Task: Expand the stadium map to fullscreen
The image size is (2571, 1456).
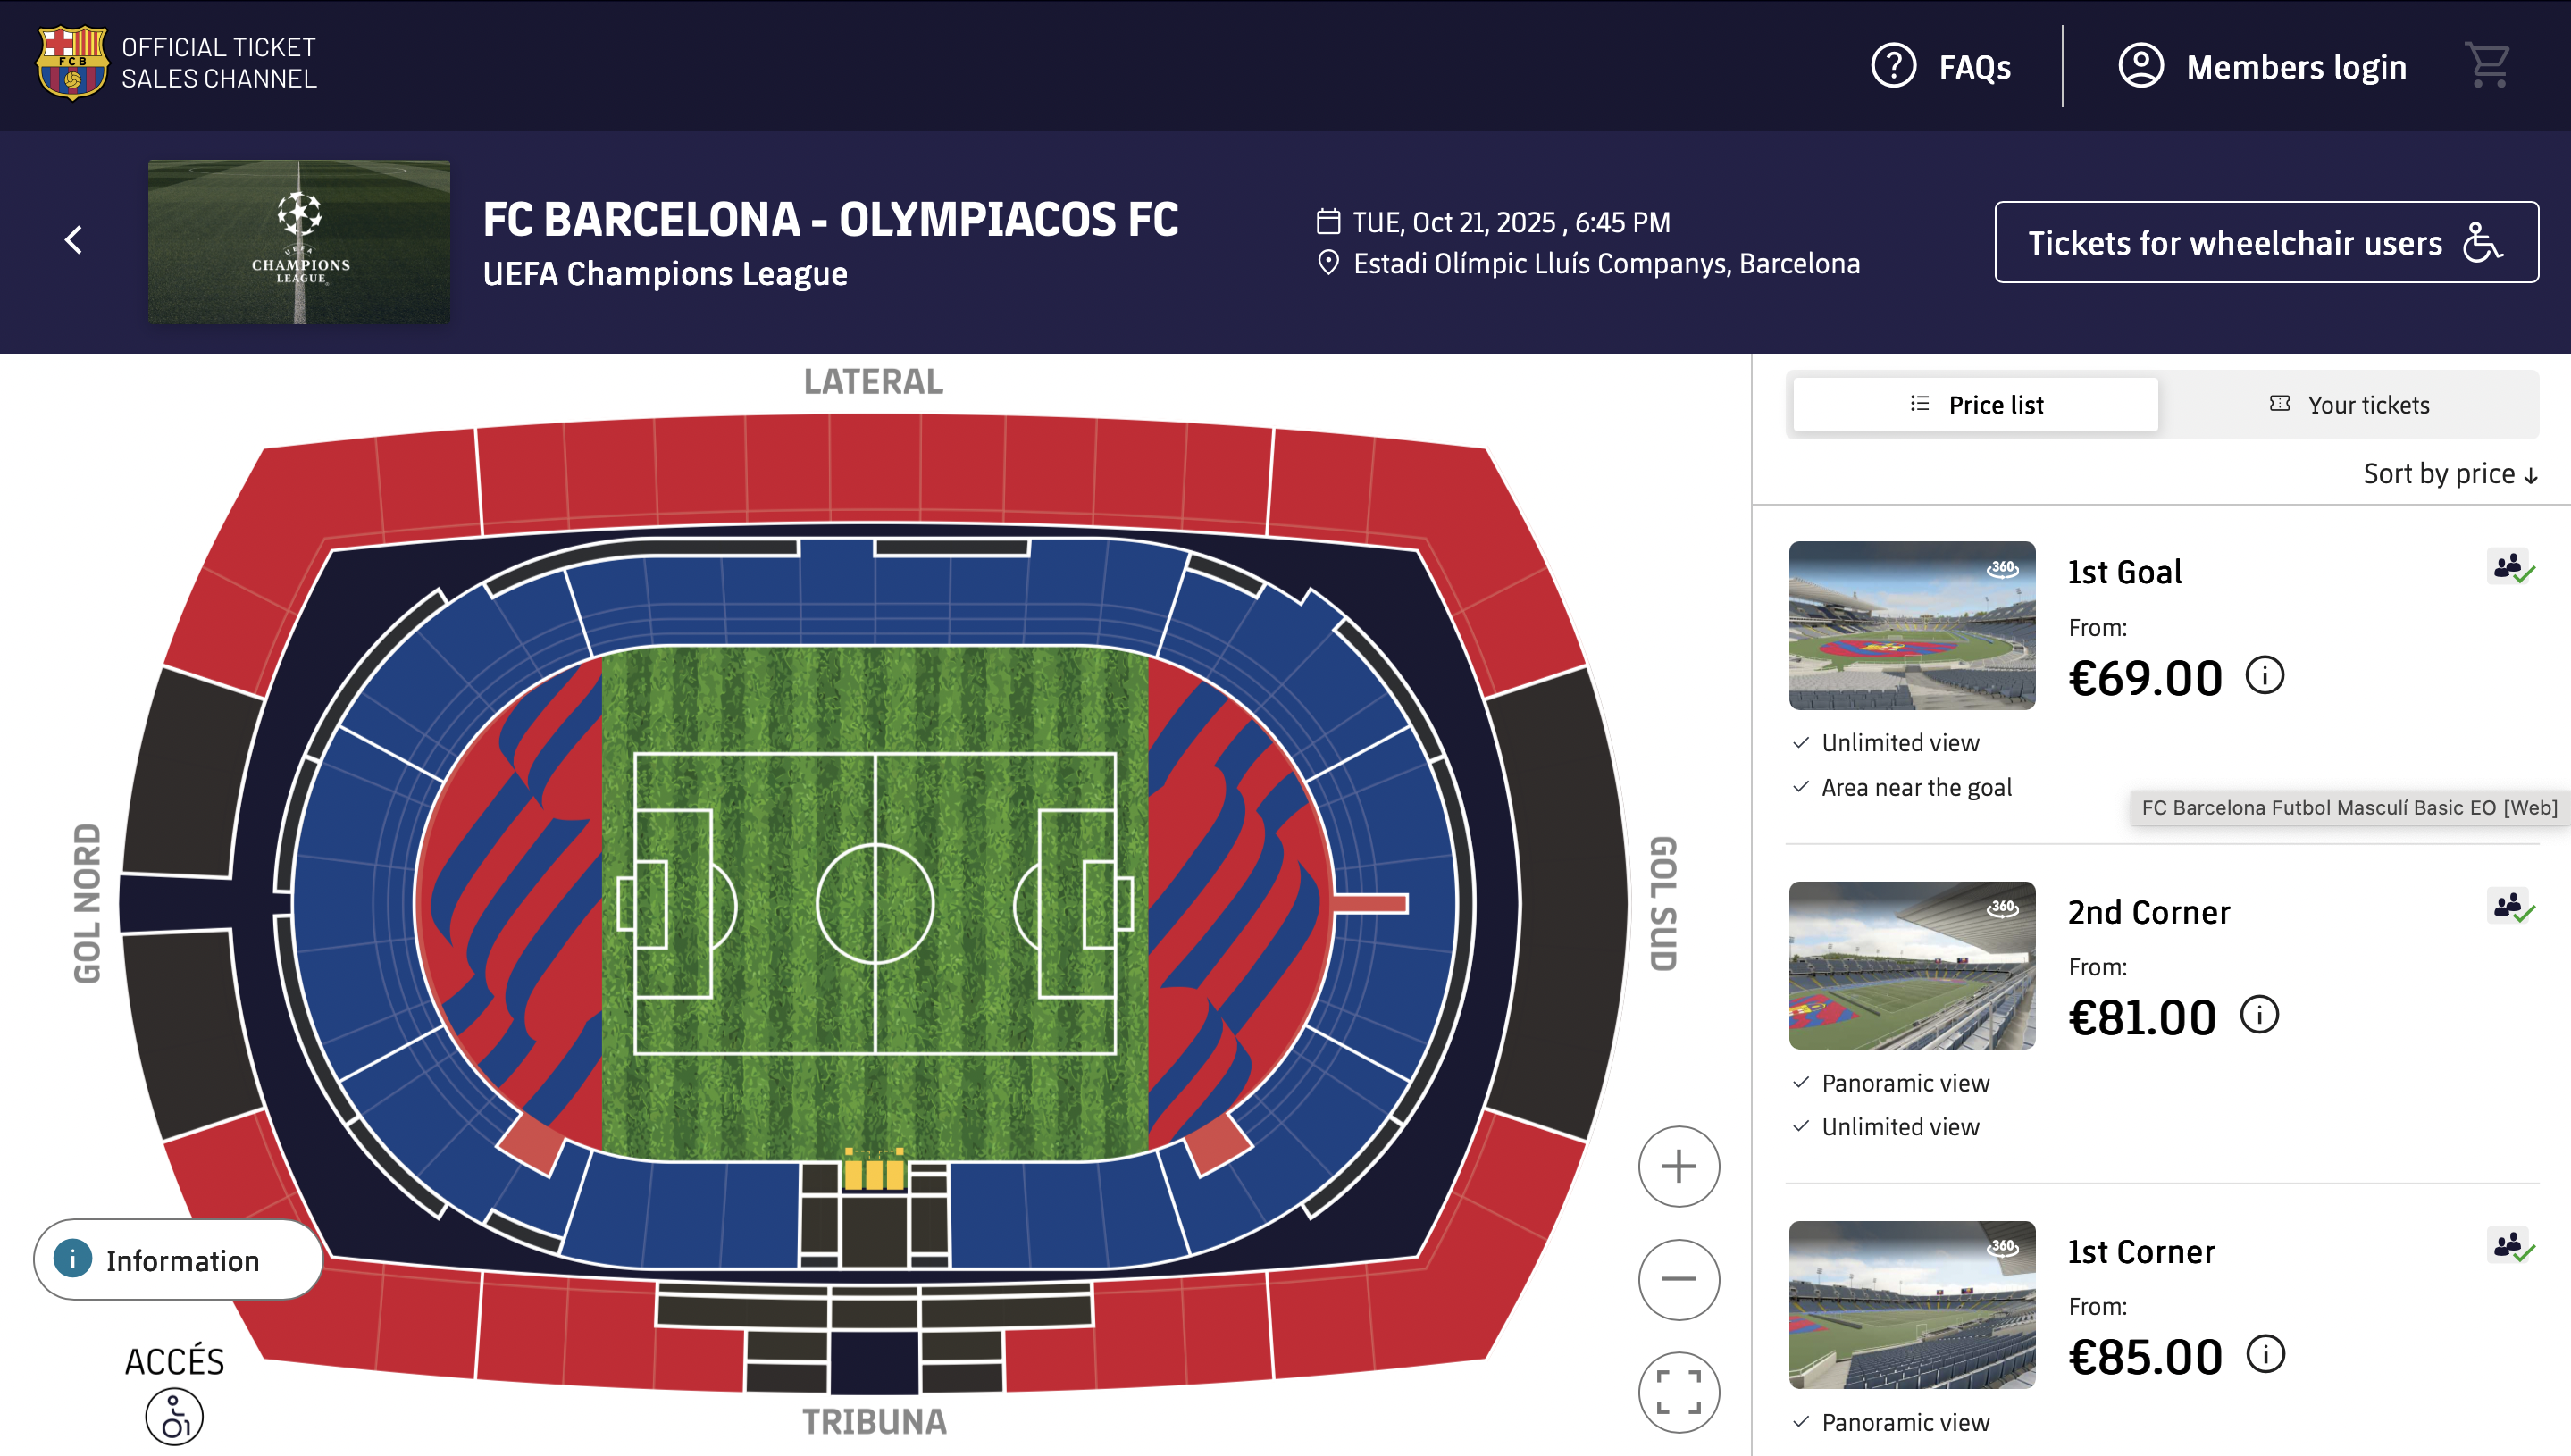Action: (x=1678, y=1392)
